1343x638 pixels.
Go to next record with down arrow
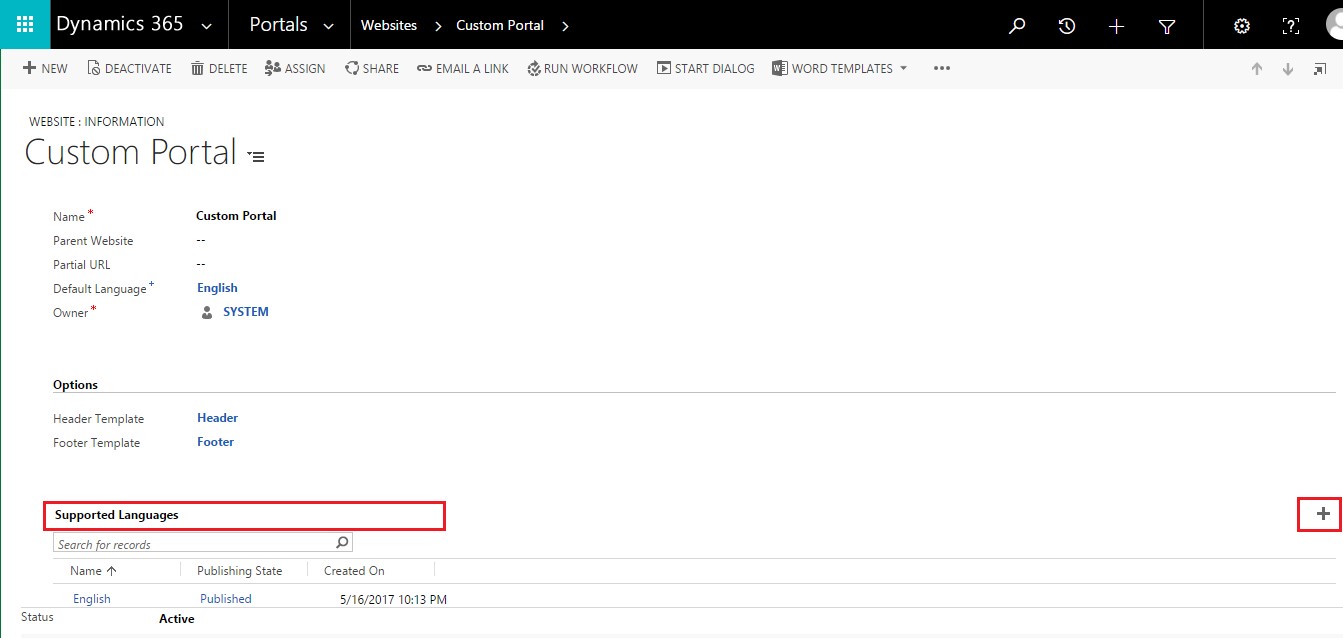1288,69
